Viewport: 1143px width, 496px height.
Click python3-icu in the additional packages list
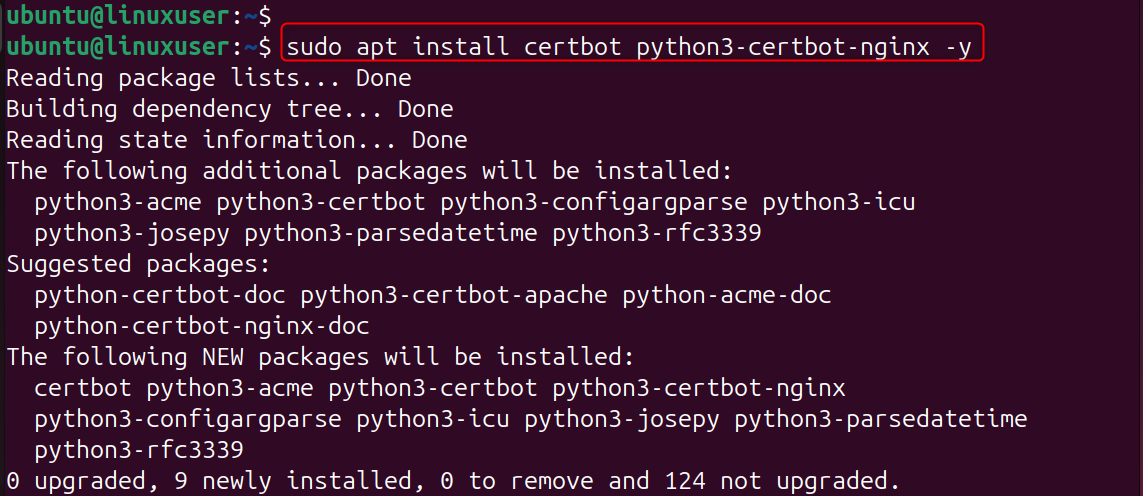(838, 202)
